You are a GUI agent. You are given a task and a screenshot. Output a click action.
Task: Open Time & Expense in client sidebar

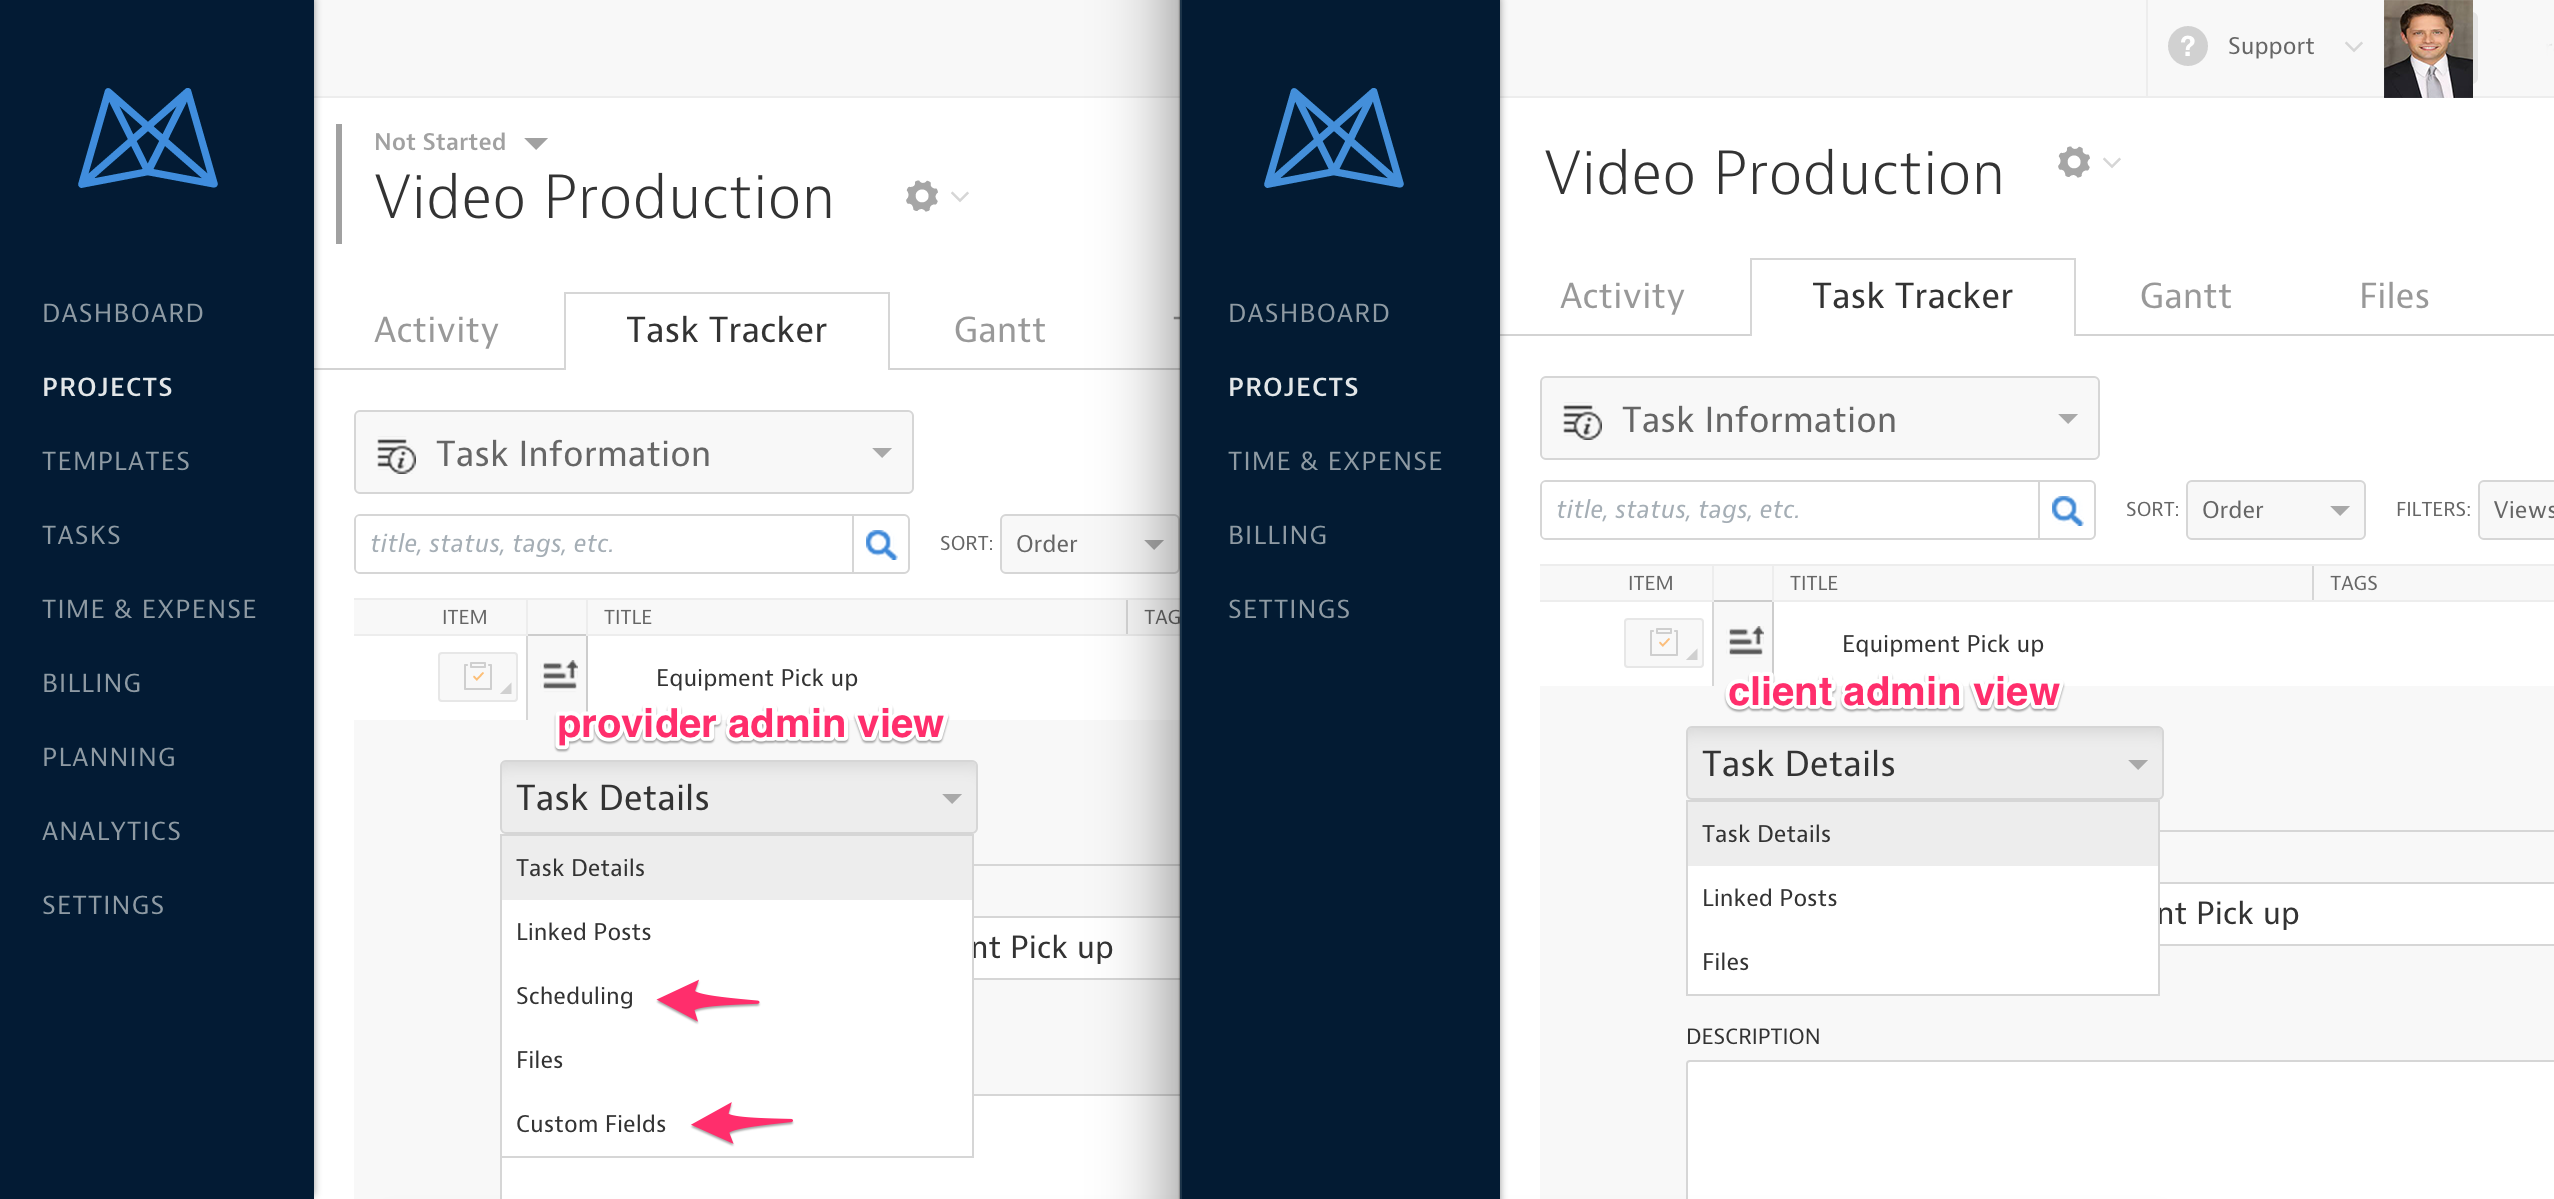pyautogui.click(x=1334, y=461)
